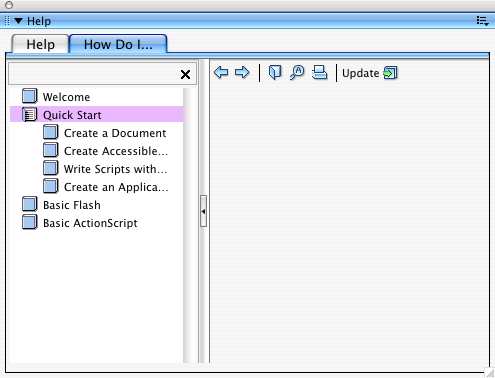Expand the Basic Flash topic
The width and height of the screenshot is (495, 378).
[x=72, y=205]
